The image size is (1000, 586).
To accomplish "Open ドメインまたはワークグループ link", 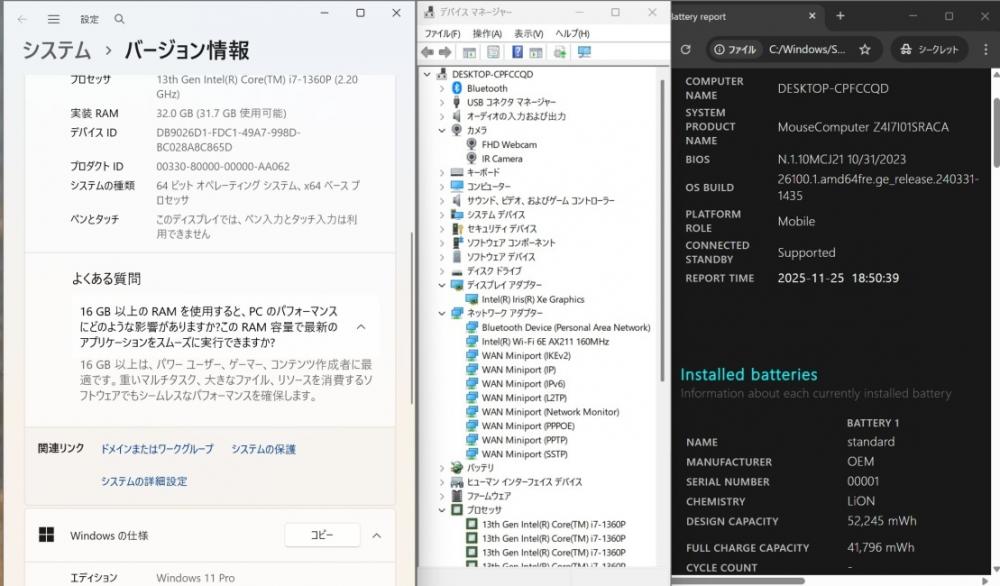I will point(157,449).
